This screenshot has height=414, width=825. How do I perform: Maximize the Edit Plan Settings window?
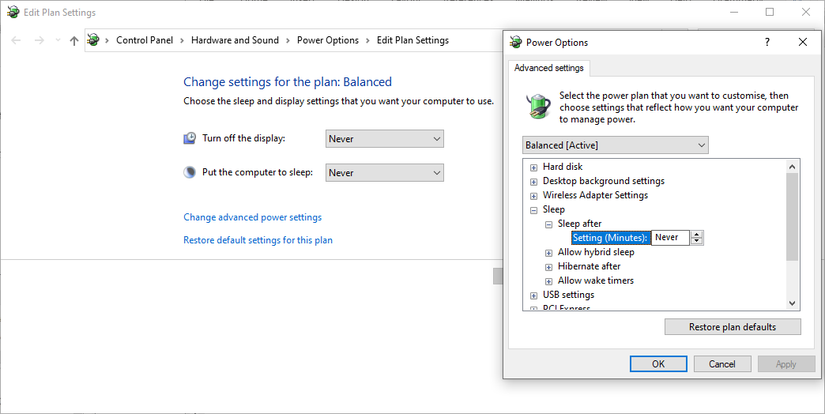pos(770,12)
